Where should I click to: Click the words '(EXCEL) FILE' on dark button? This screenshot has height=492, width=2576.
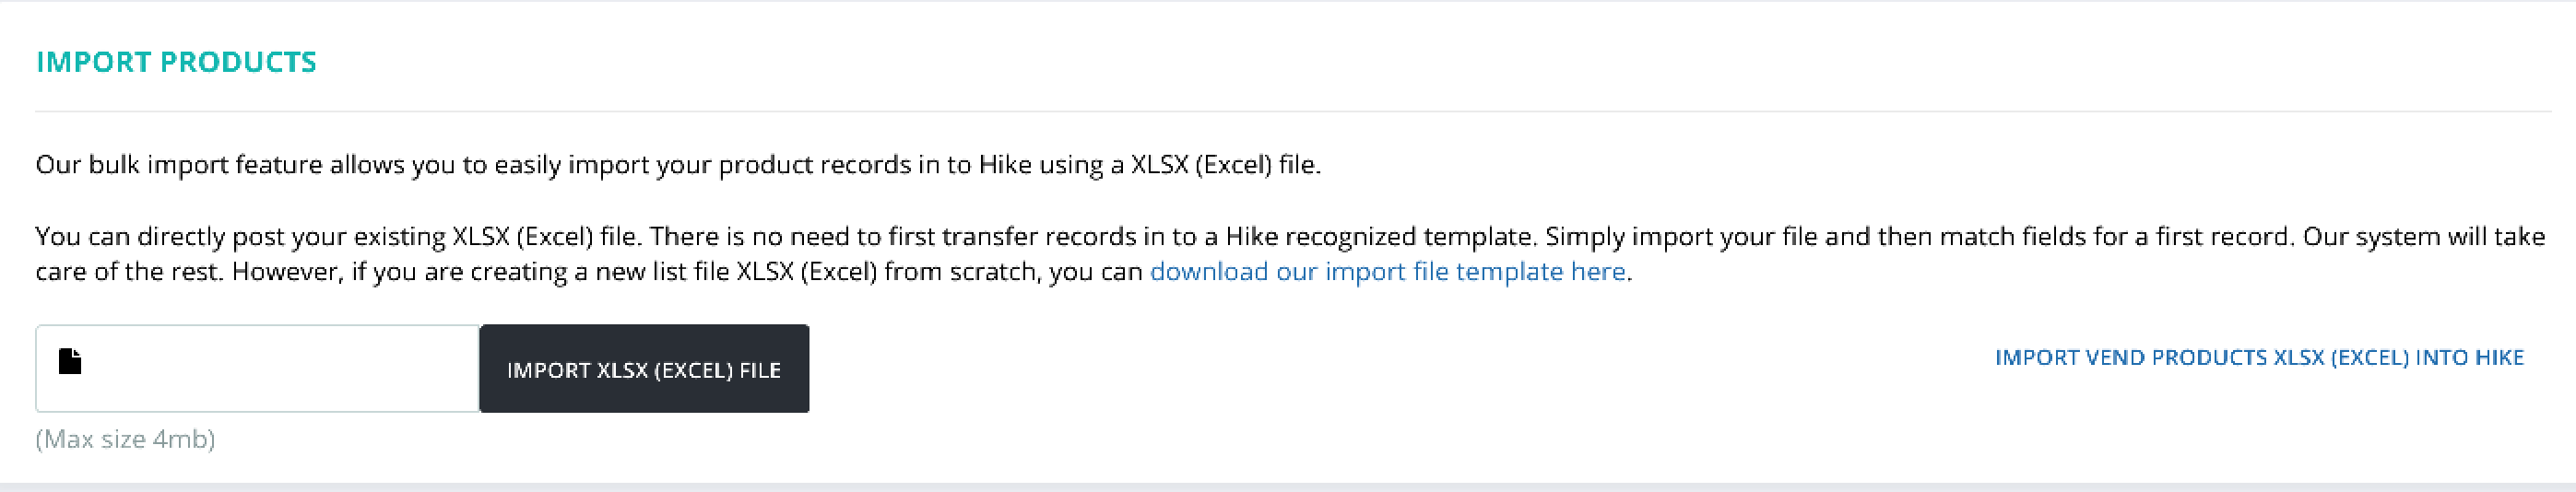(x=717, y=370)
